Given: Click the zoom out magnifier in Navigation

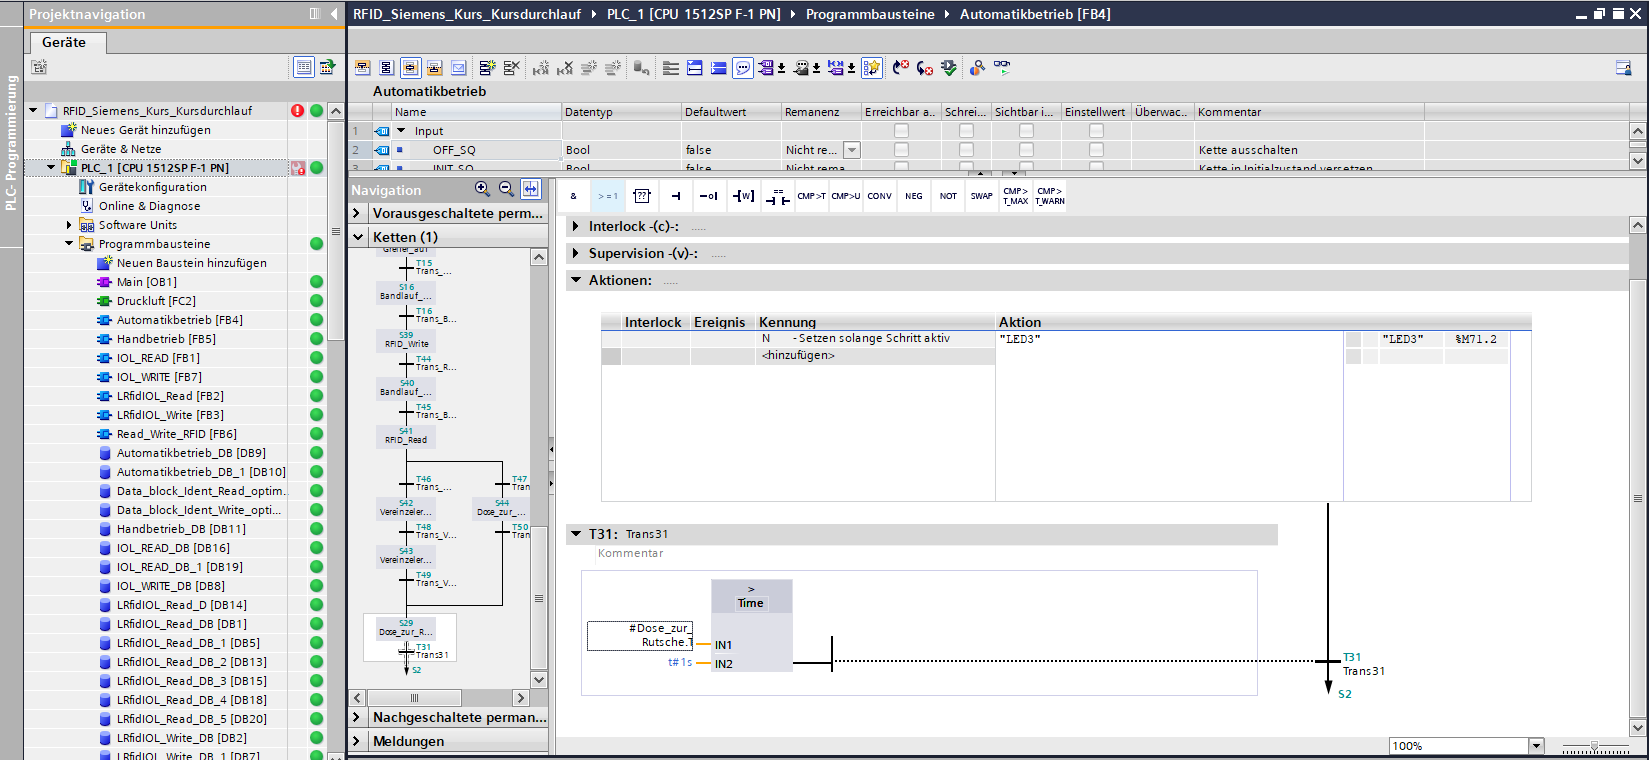Looking at the screenshot, I should coord(506,189).
